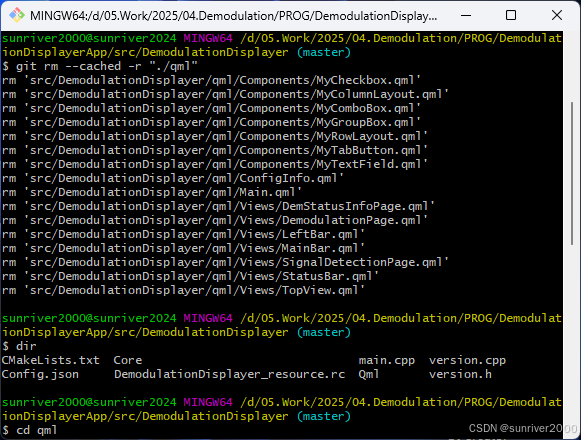Minimize the MINGW64 terminal window

click(466, 16)
